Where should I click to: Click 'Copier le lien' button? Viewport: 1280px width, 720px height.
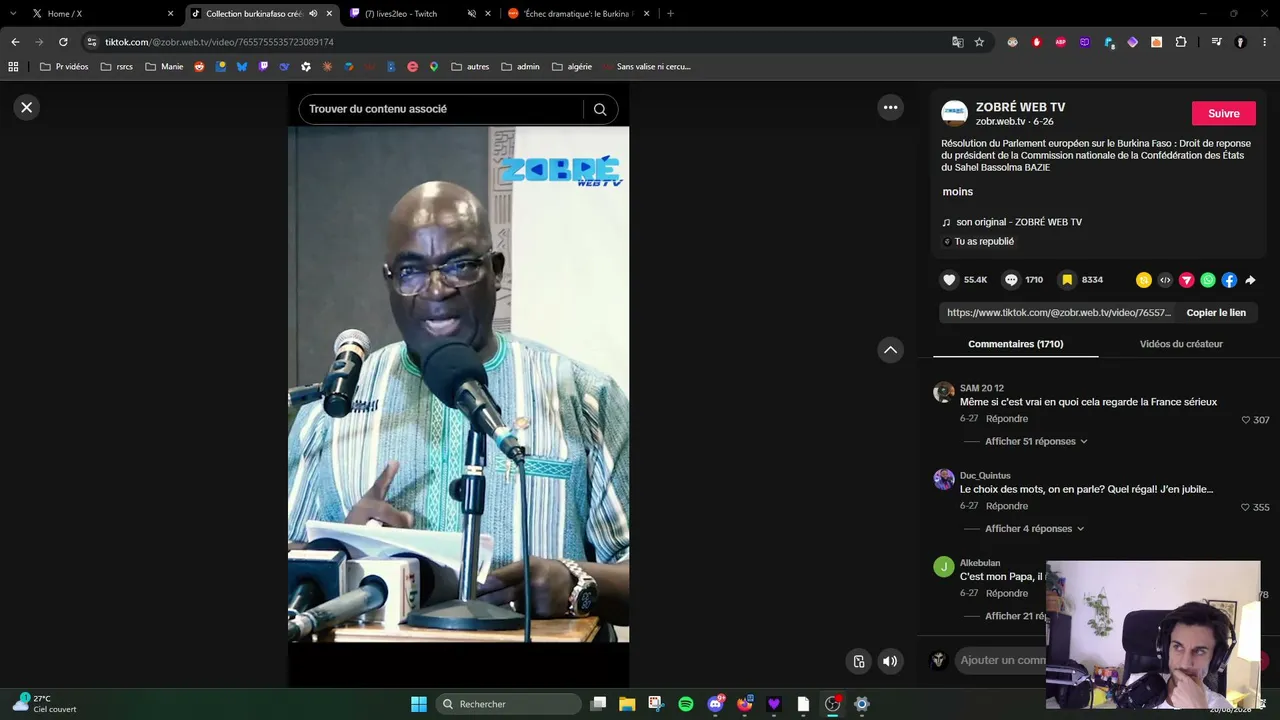(x=1216, y=313)
